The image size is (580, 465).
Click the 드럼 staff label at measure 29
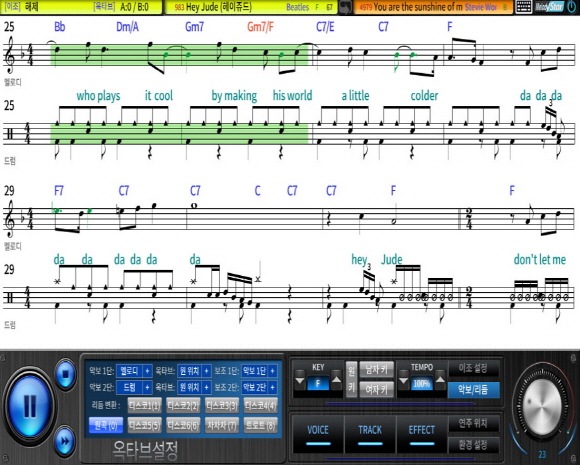(x=10, y=325)
